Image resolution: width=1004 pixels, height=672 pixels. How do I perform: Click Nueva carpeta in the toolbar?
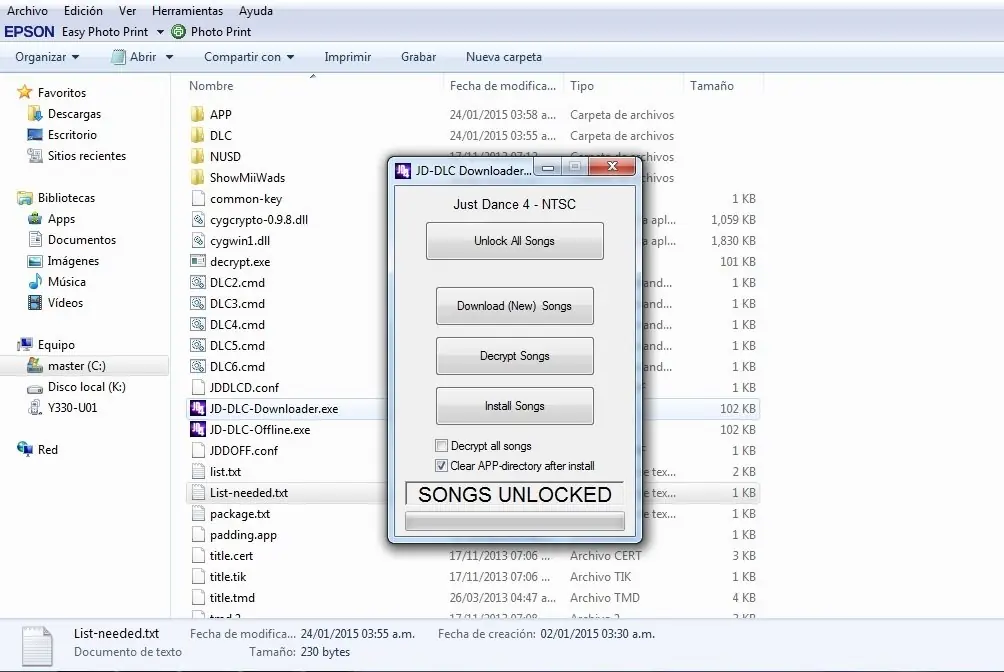(504, 57)
